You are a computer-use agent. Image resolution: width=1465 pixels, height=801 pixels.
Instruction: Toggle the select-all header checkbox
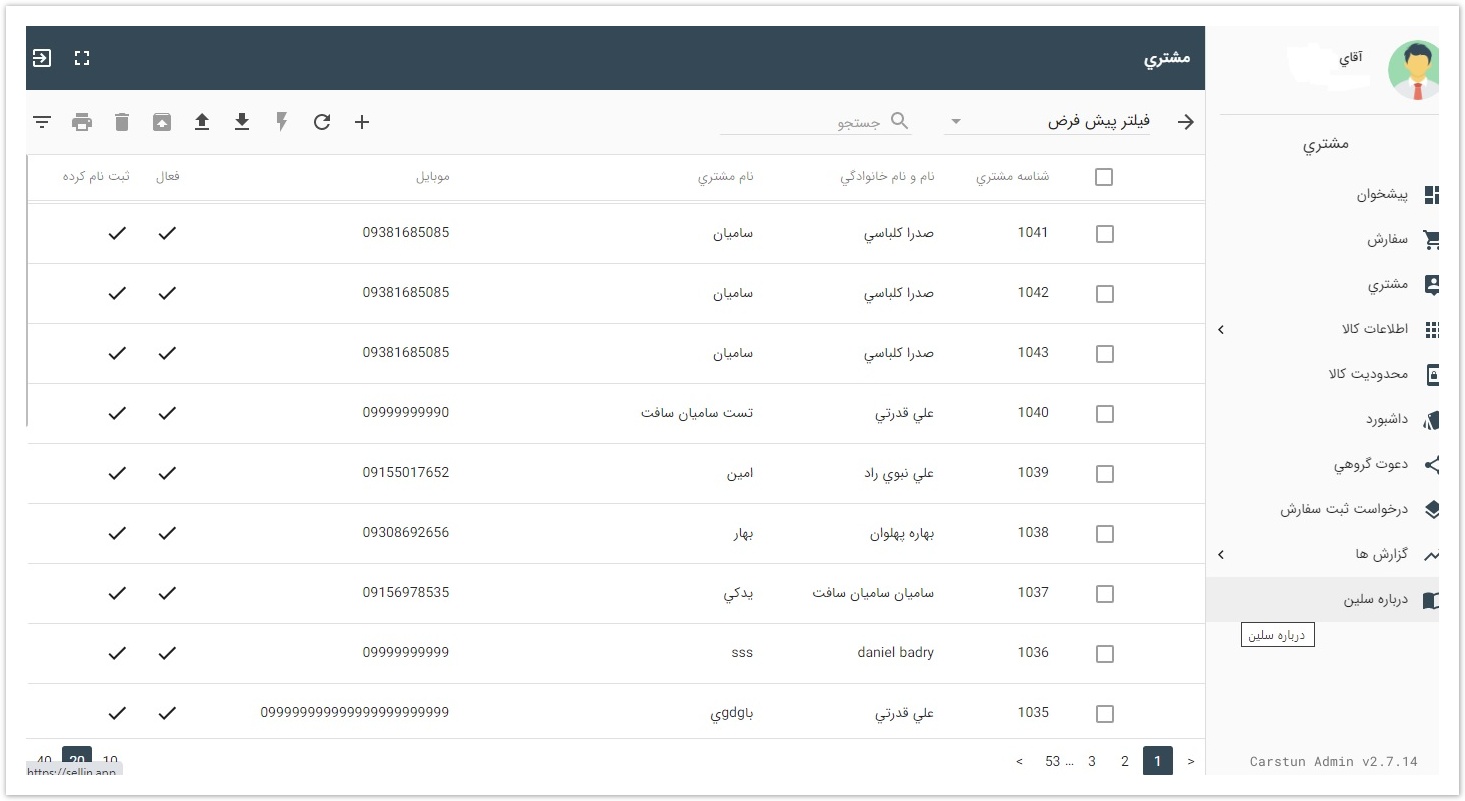[x=1104, y=177]
